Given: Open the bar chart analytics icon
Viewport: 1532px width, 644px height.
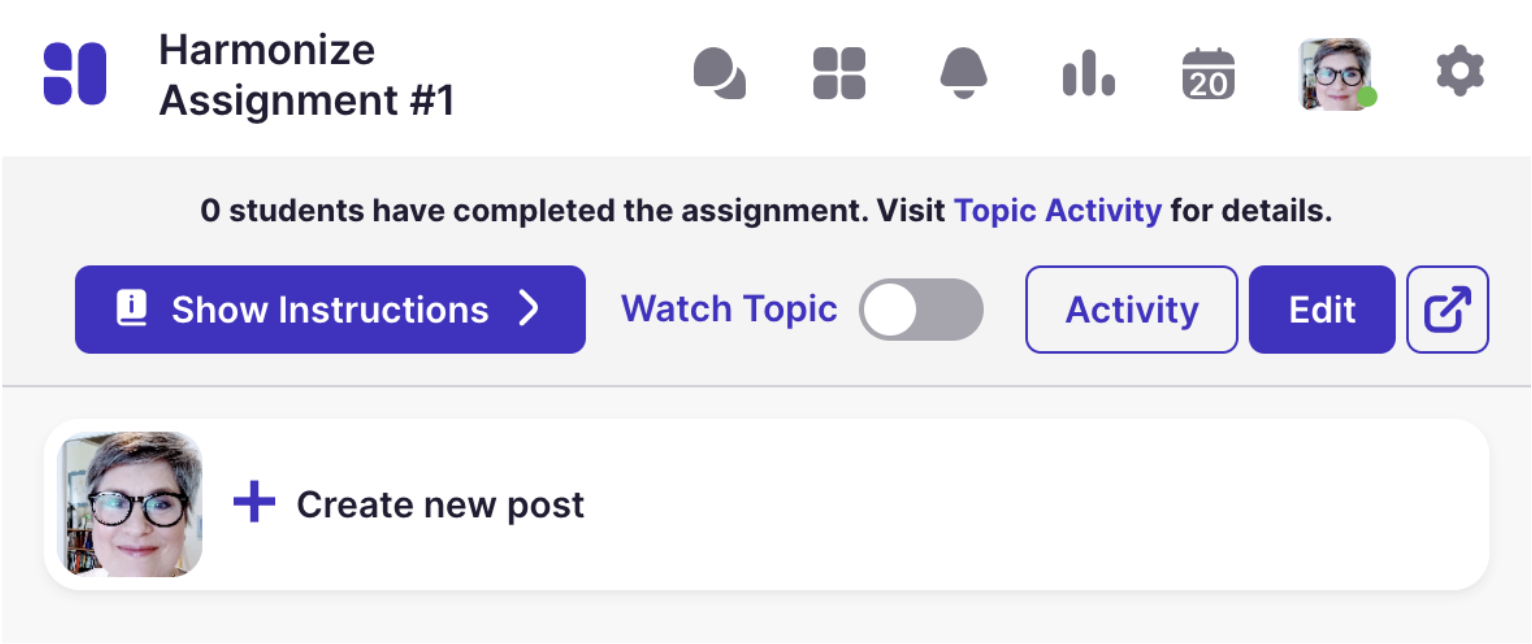Looking at the screenshot, I should point(1088,74).
